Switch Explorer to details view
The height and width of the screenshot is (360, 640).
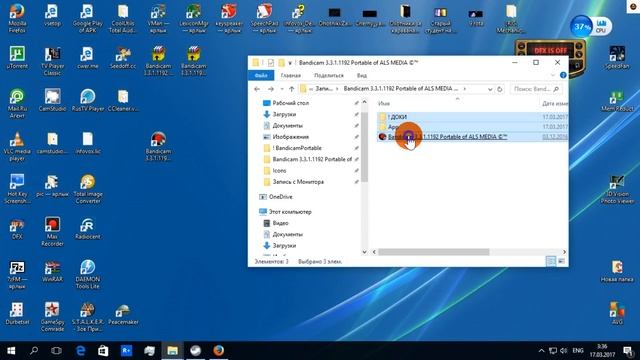(551, 261)
